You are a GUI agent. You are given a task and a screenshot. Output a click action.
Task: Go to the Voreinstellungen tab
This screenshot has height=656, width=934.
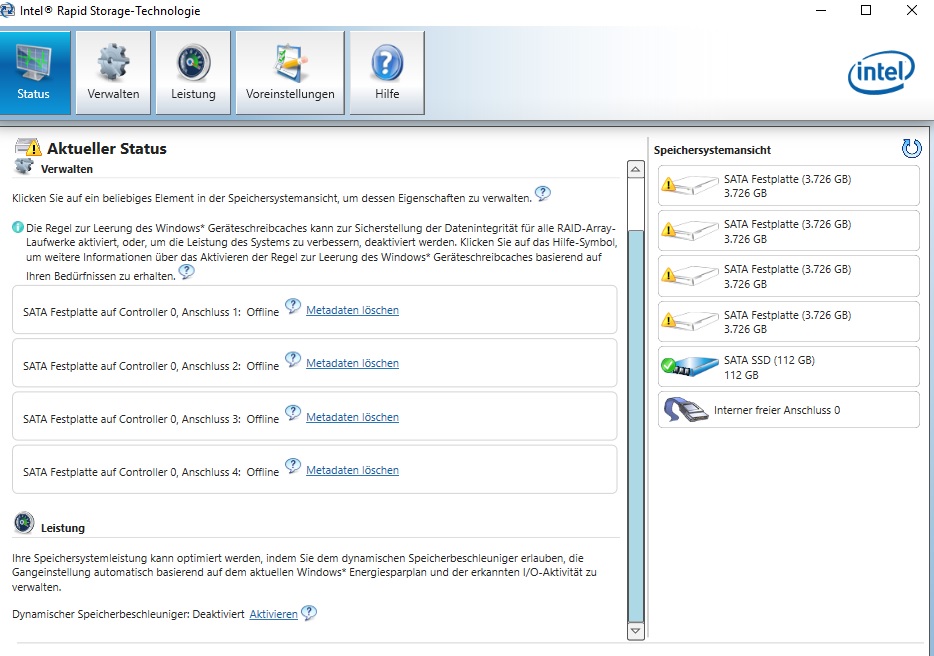pos(290,73)
